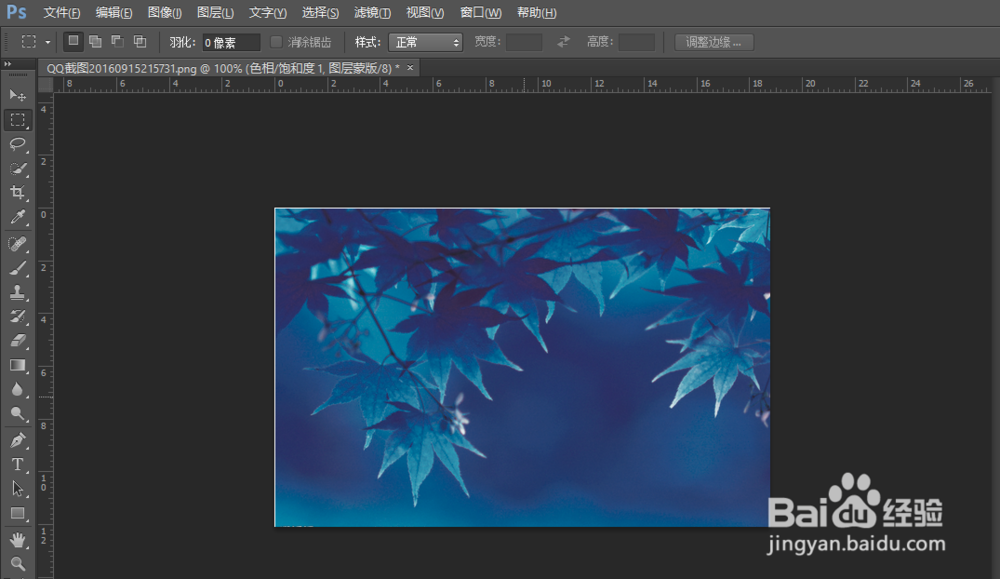Select the Spot Healing Brush tool
Image resolution: width=1000 pixels, height=579 pixels.
(x=17, y=244)
